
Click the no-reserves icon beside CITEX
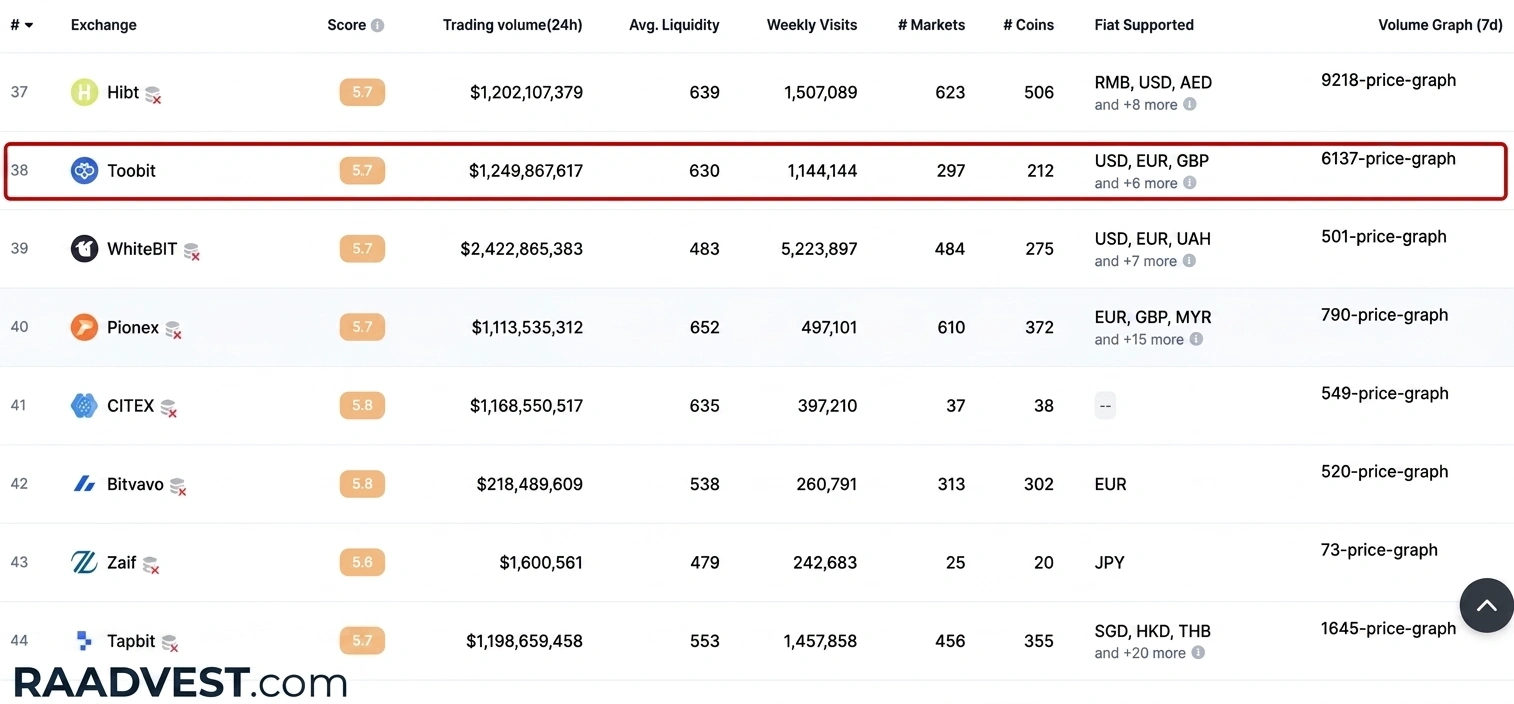click(169, 409)
